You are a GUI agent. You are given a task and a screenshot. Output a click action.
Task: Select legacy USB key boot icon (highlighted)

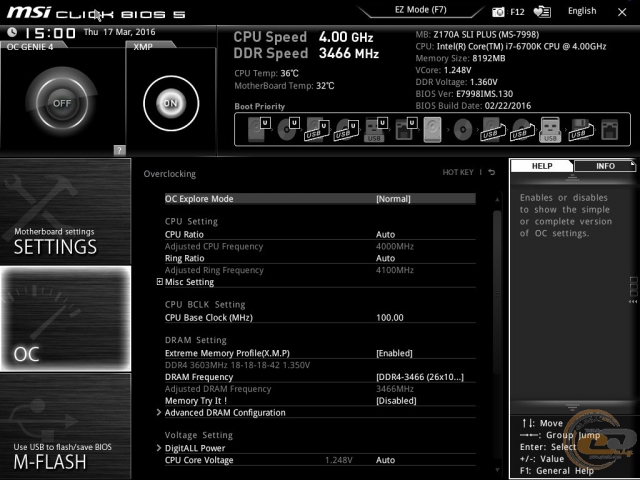tap(550, 129)
